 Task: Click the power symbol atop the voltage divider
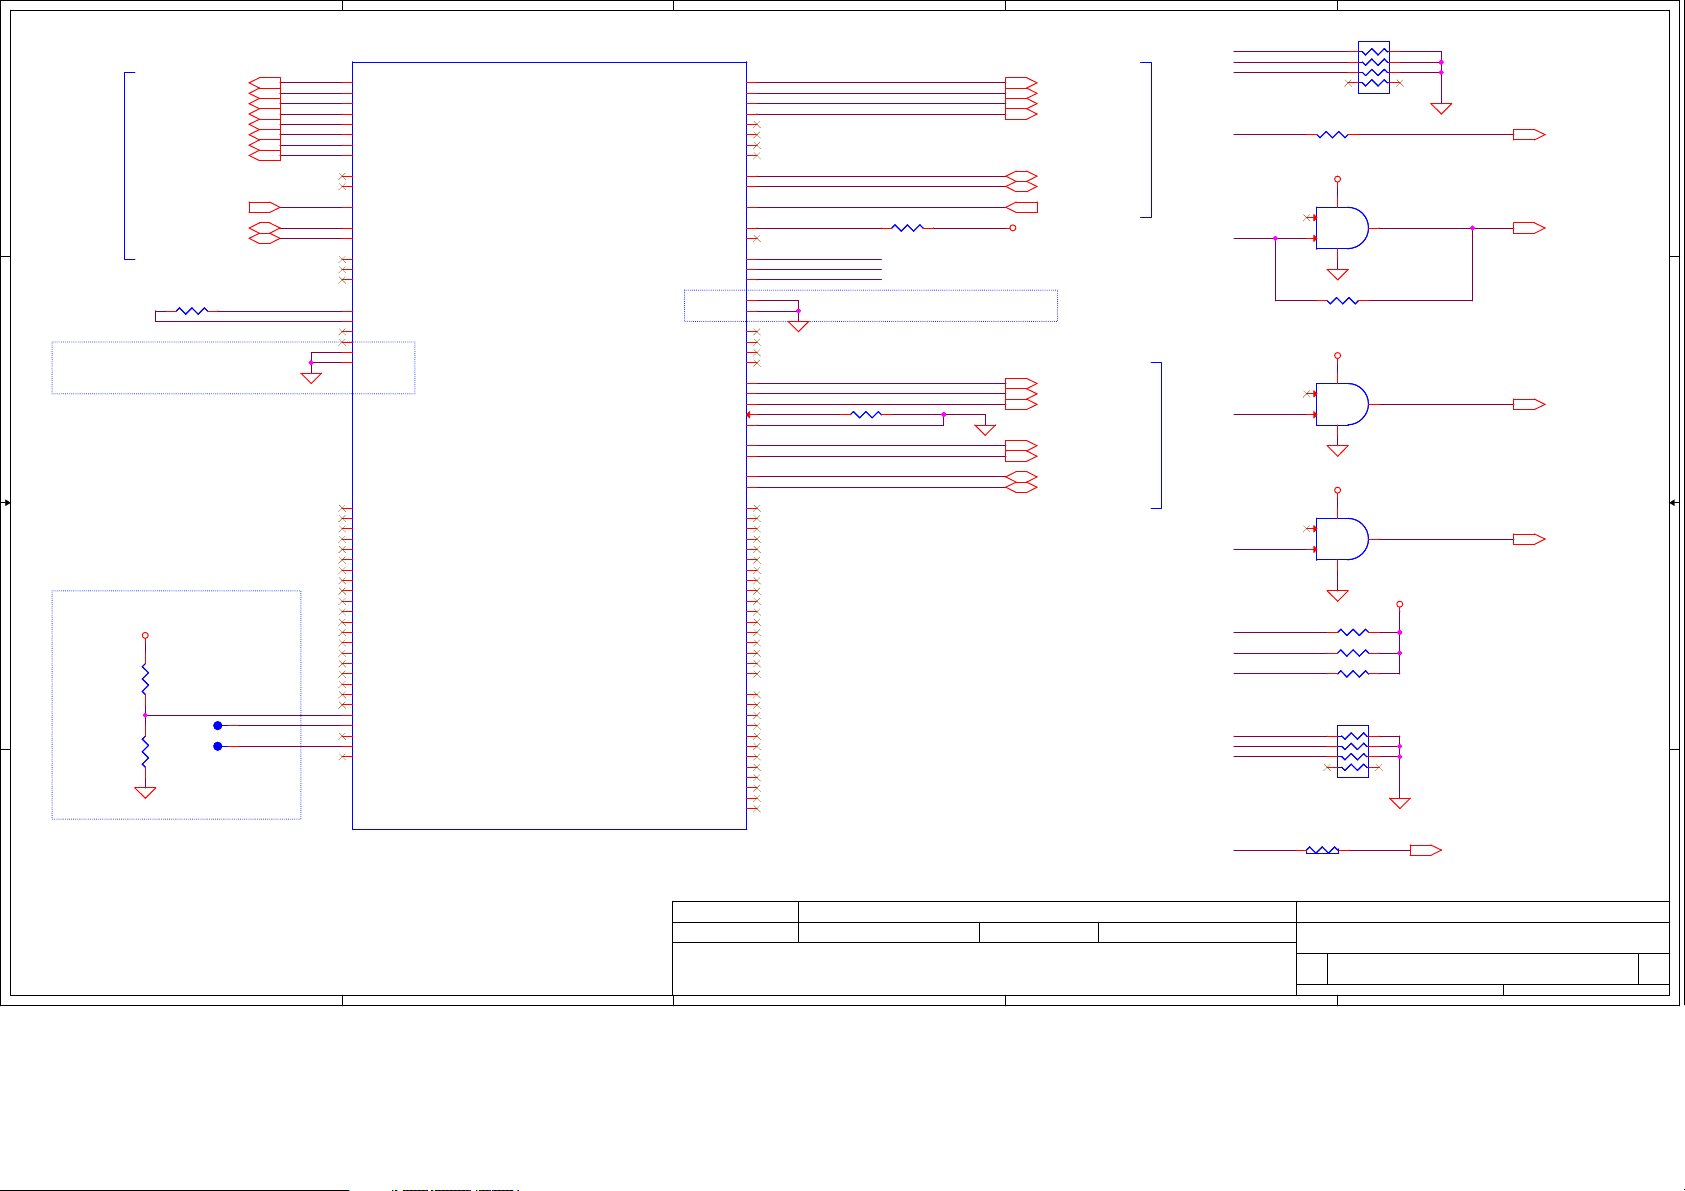click(x=145, y=635)
